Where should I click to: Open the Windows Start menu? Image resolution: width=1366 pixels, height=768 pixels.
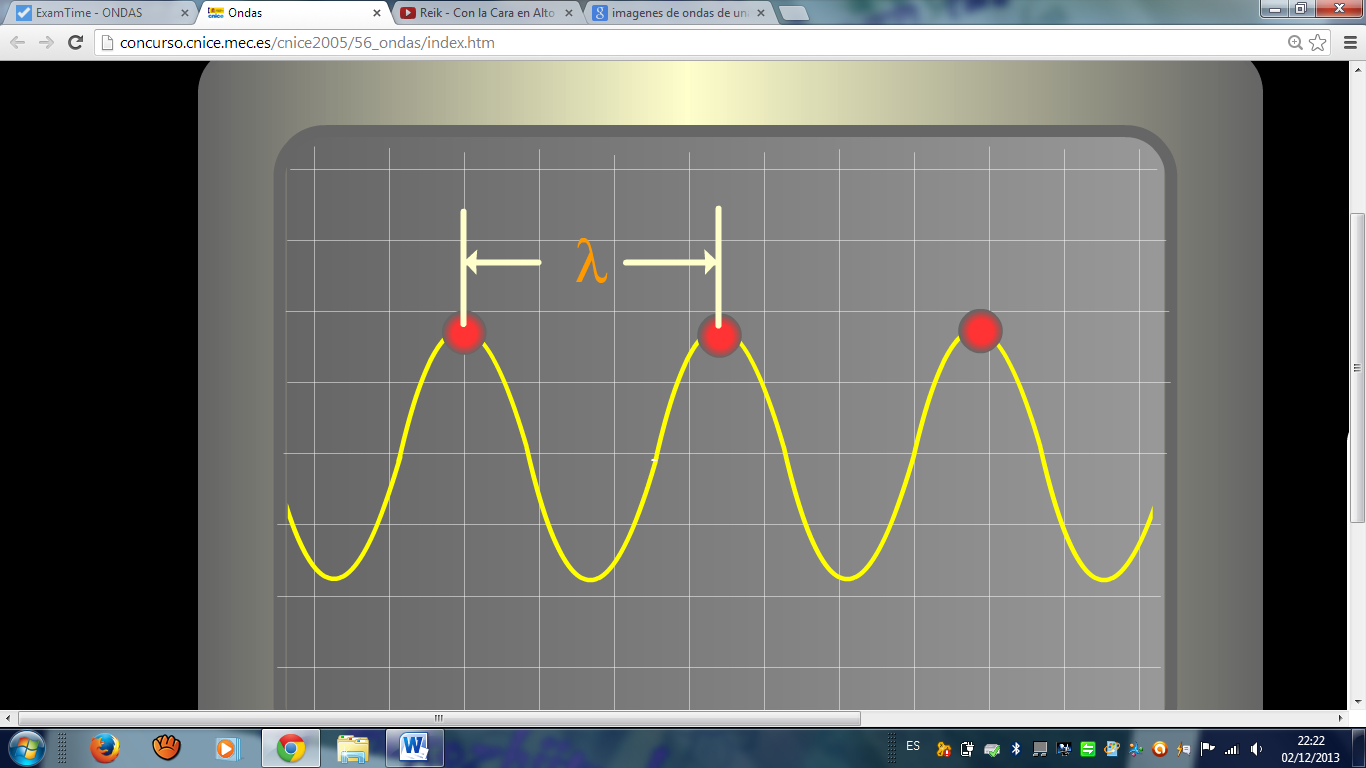pyautogui.click(x=25, y=748)
